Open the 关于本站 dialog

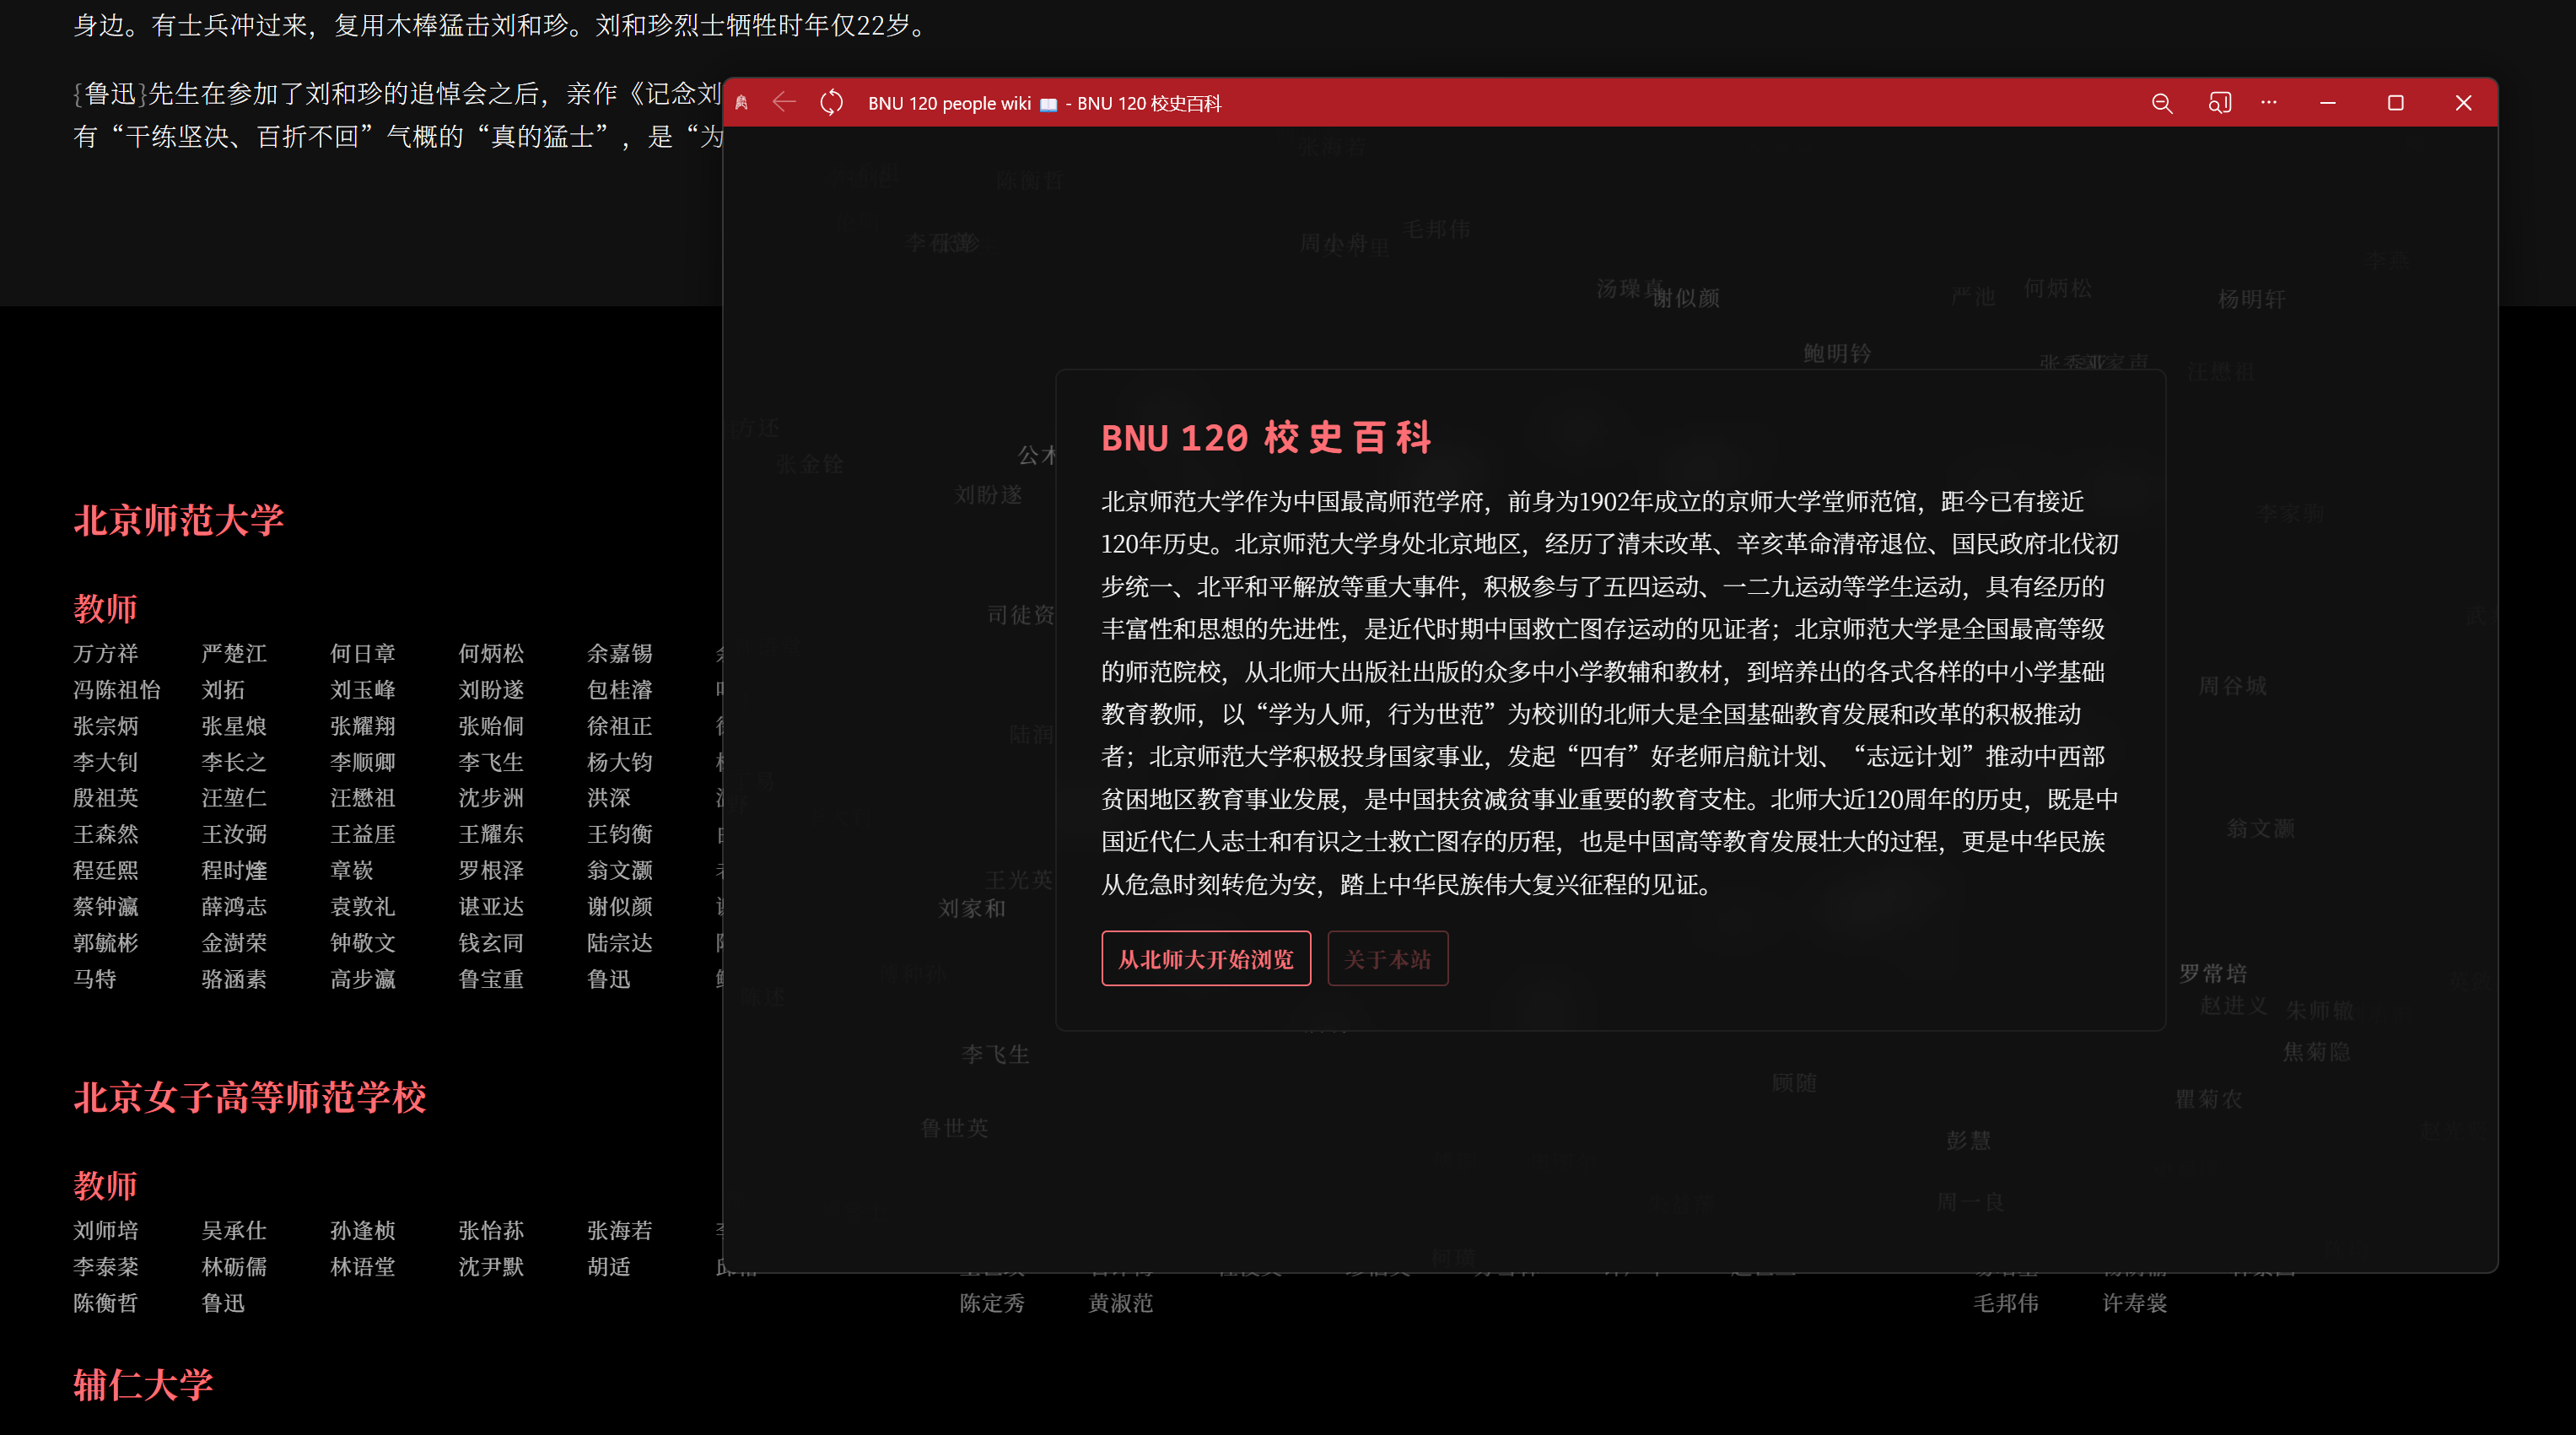[1388, 958]
